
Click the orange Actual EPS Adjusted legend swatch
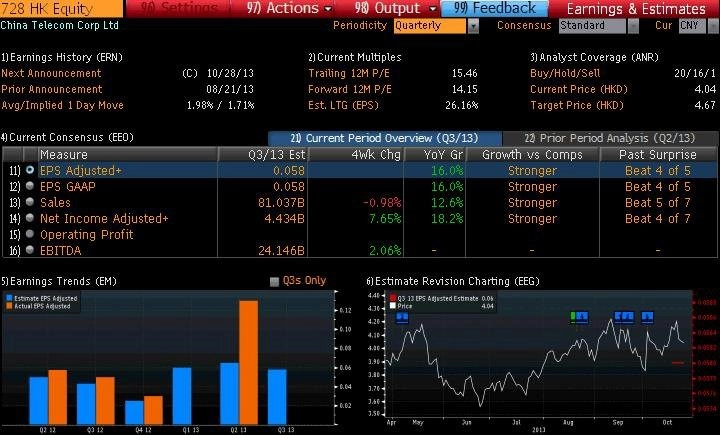[x=9, y=306]
